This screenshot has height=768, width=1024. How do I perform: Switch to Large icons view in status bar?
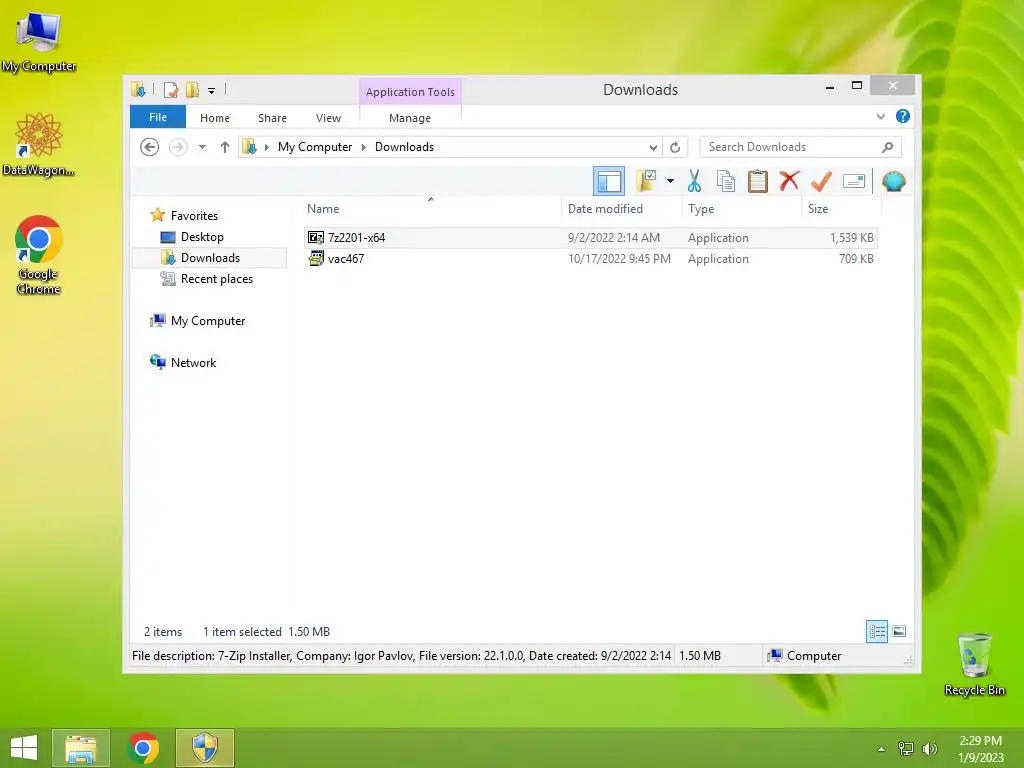(x=899, y=632)
